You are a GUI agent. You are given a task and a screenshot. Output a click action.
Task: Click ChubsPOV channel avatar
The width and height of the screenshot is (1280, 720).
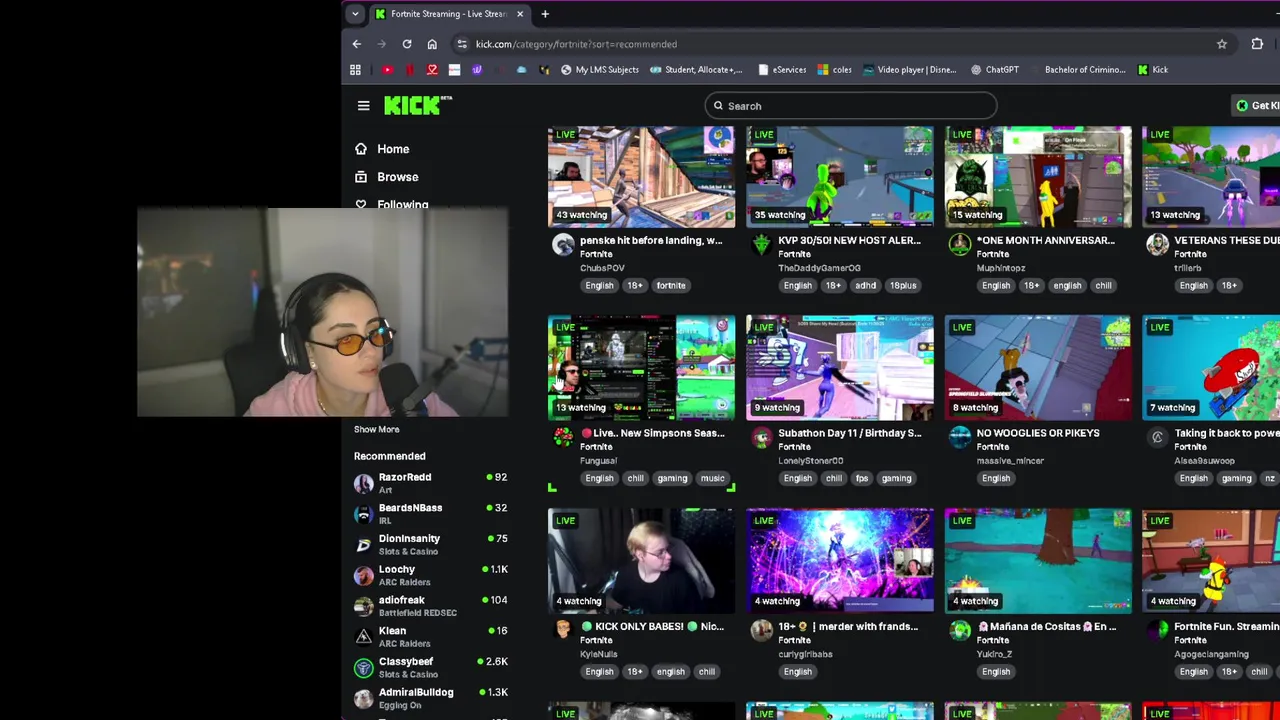pyautogui.click(x=563, y=245)
